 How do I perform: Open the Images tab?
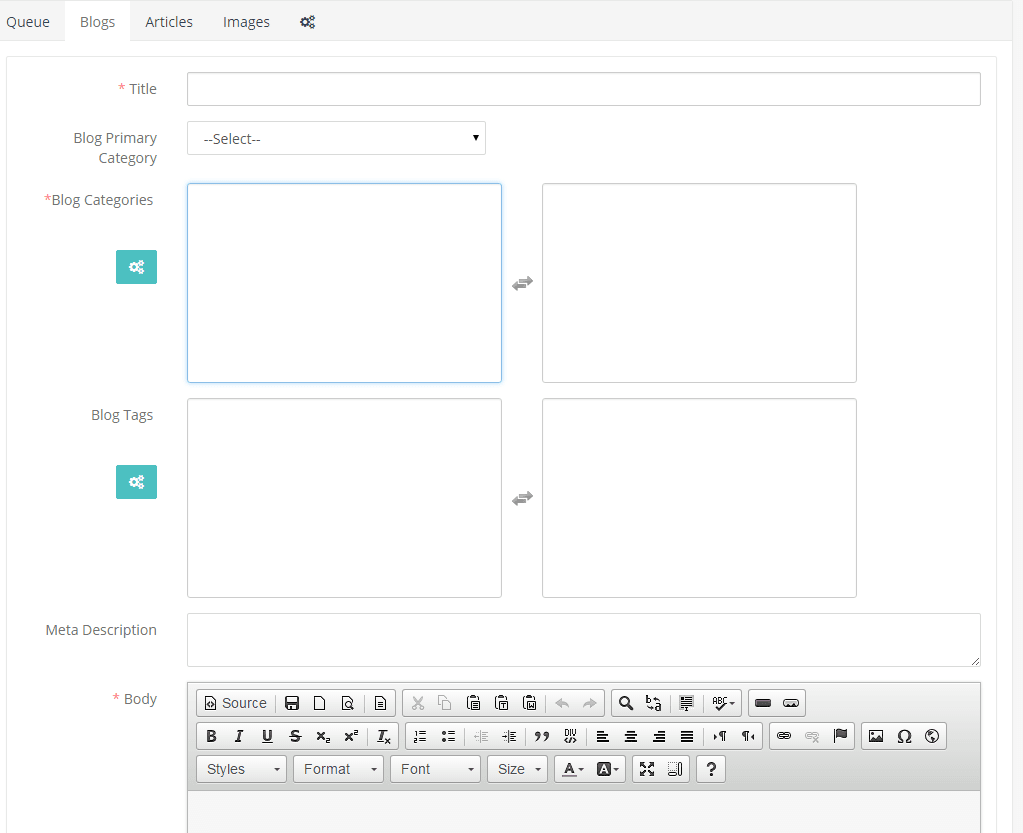pyautogui.click(x=246, y=22)
